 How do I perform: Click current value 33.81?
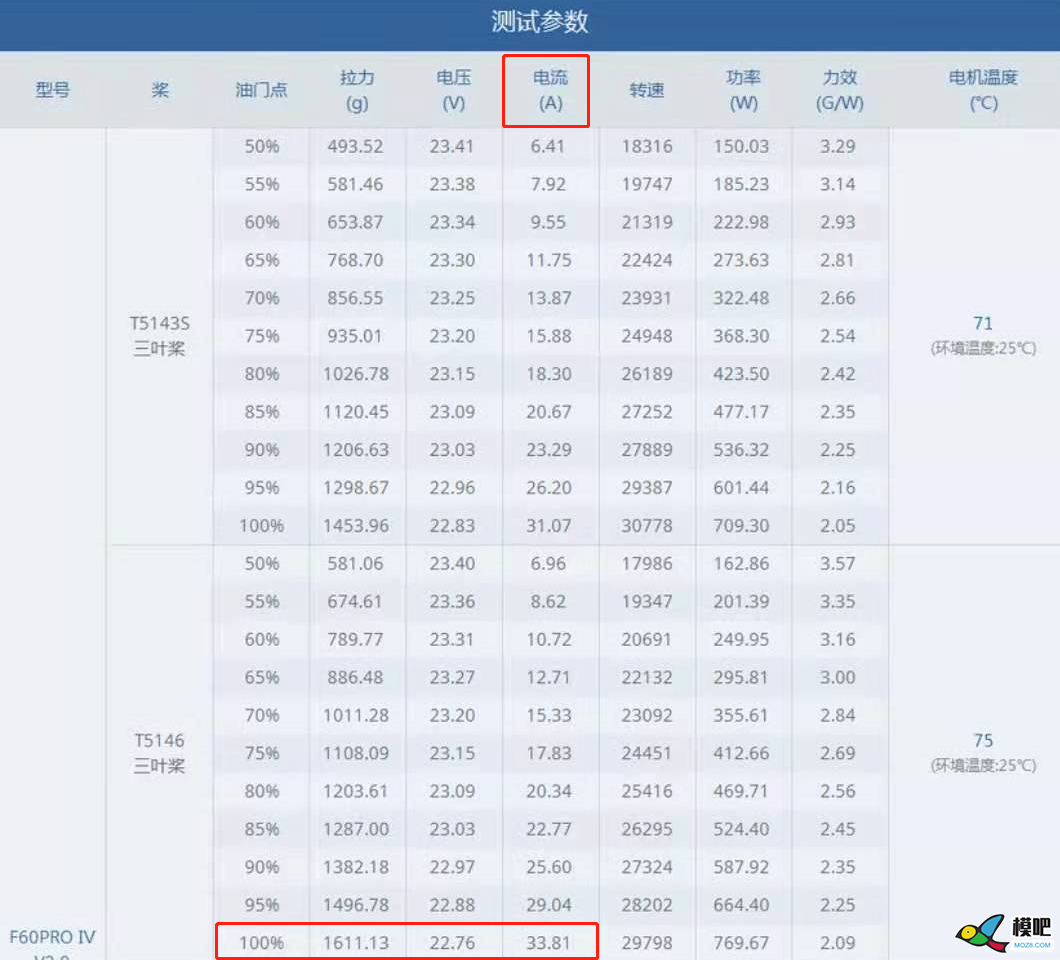tap(549, 942)
